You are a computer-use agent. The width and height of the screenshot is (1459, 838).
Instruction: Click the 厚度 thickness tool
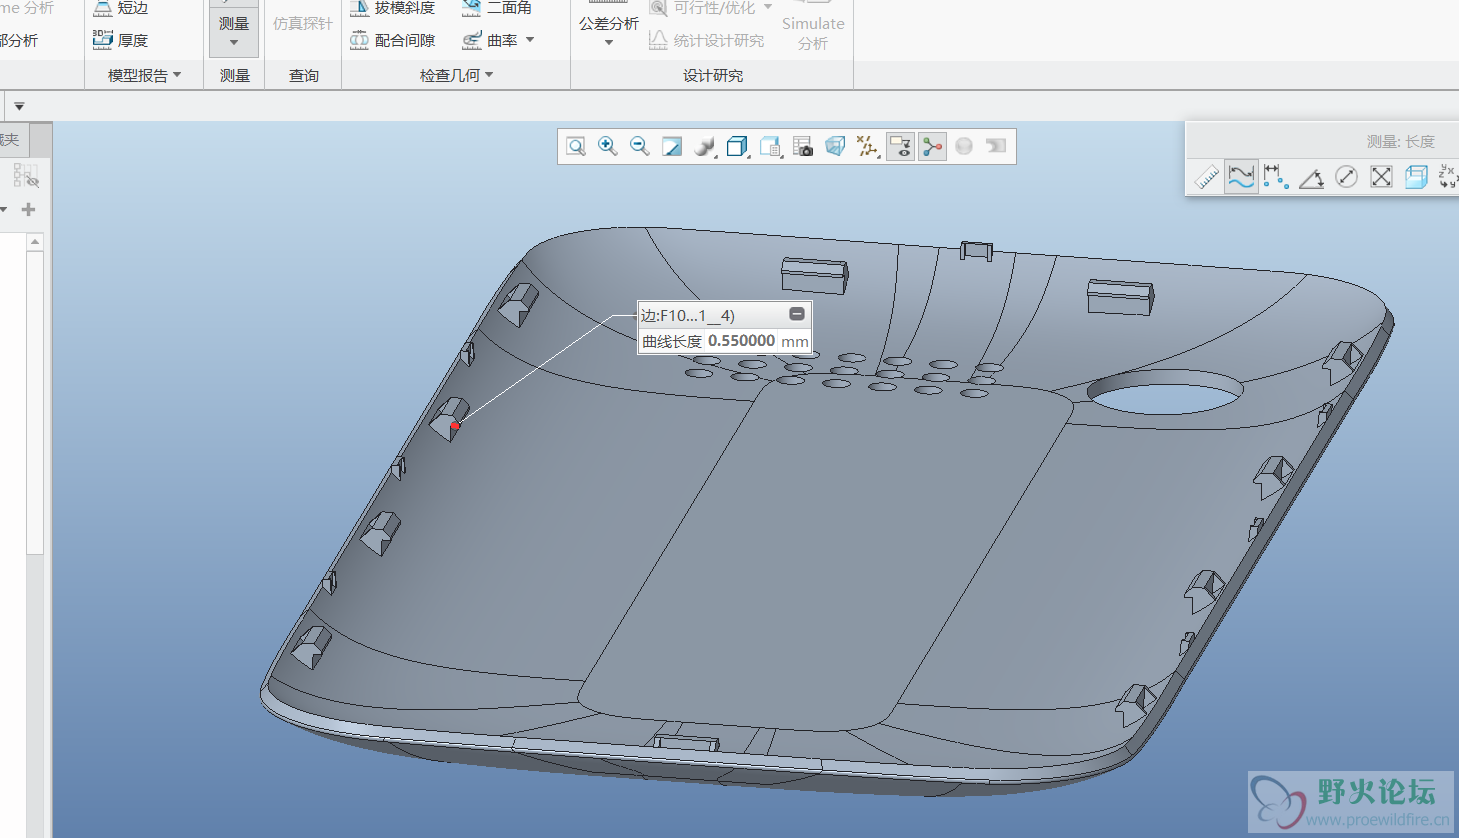120,40
